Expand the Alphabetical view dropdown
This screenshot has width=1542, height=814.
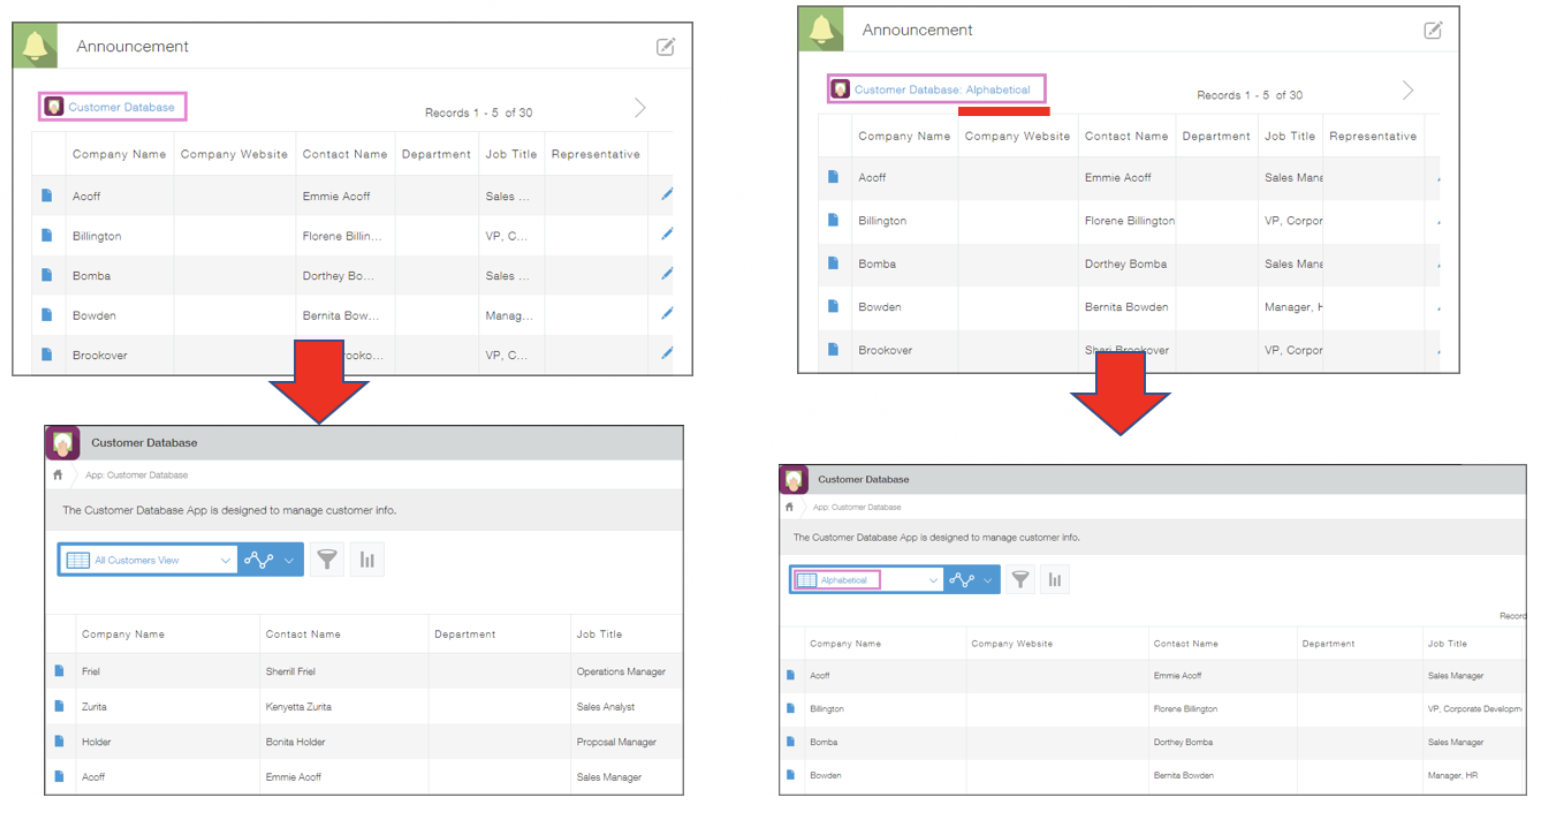pyautogui.click(x=933, y=580)
